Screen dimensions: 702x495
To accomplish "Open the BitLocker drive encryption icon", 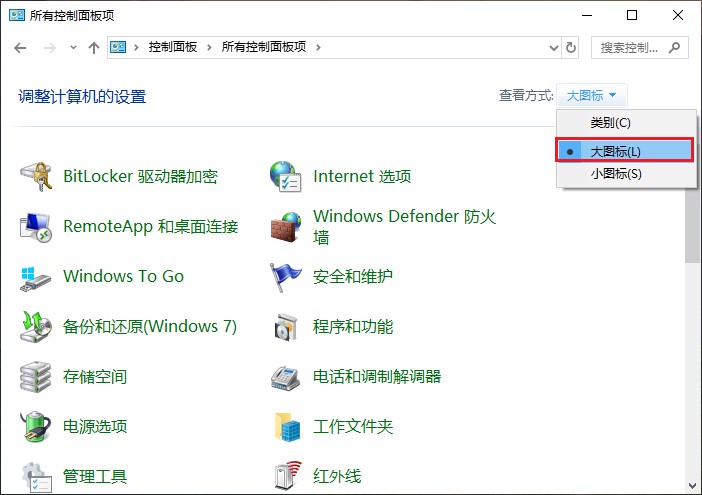I will 36,176.
